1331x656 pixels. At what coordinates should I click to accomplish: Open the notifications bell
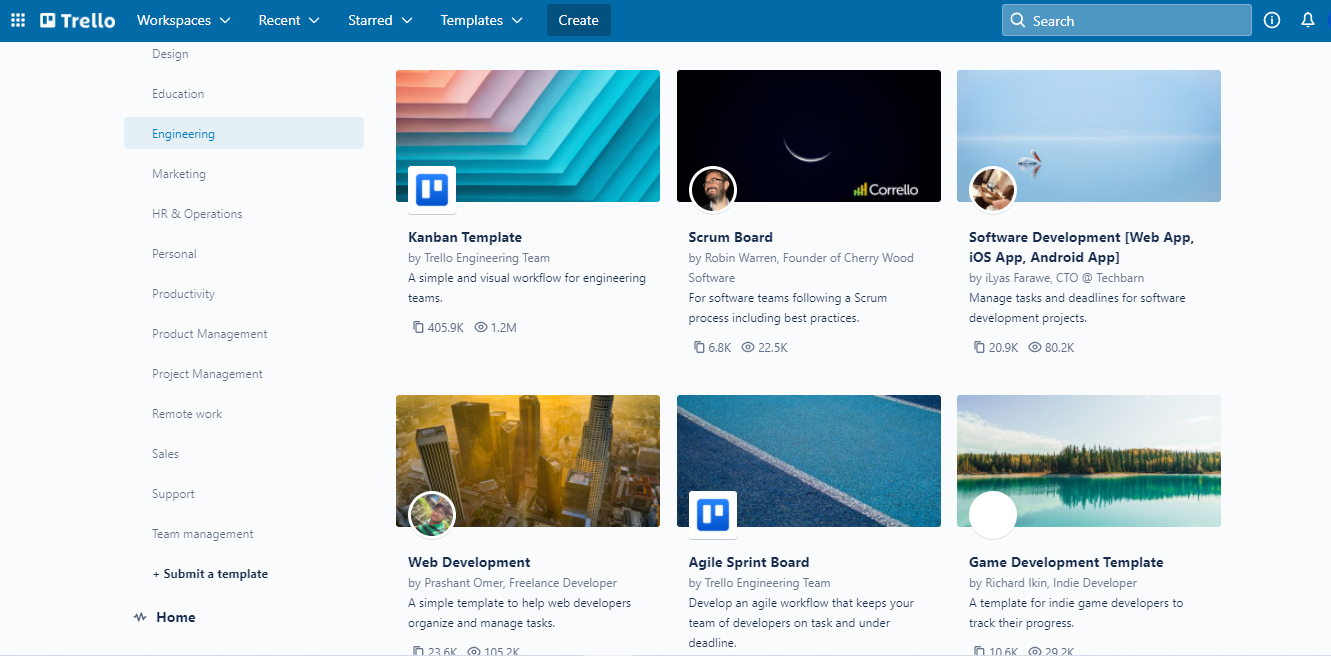tap(1308, 20)
